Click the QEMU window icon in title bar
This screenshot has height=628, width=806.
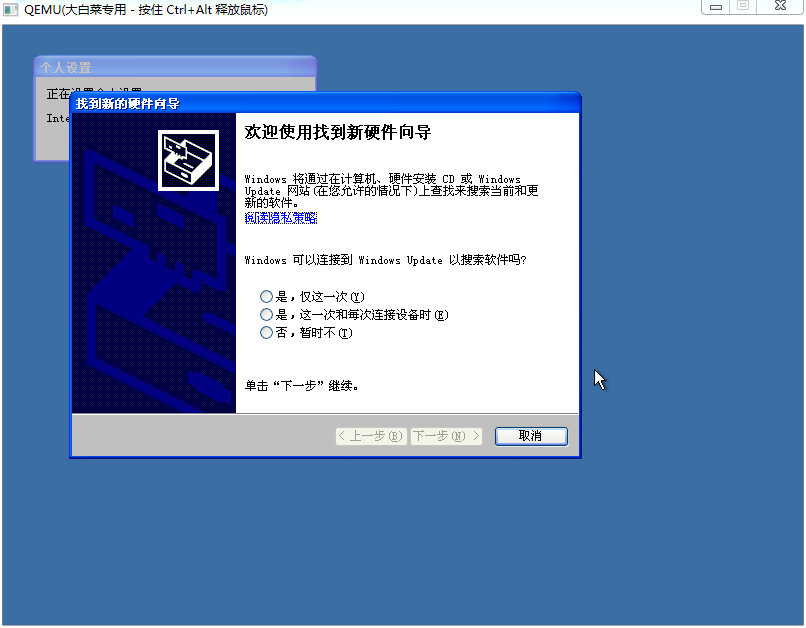[x=12, y=9]
